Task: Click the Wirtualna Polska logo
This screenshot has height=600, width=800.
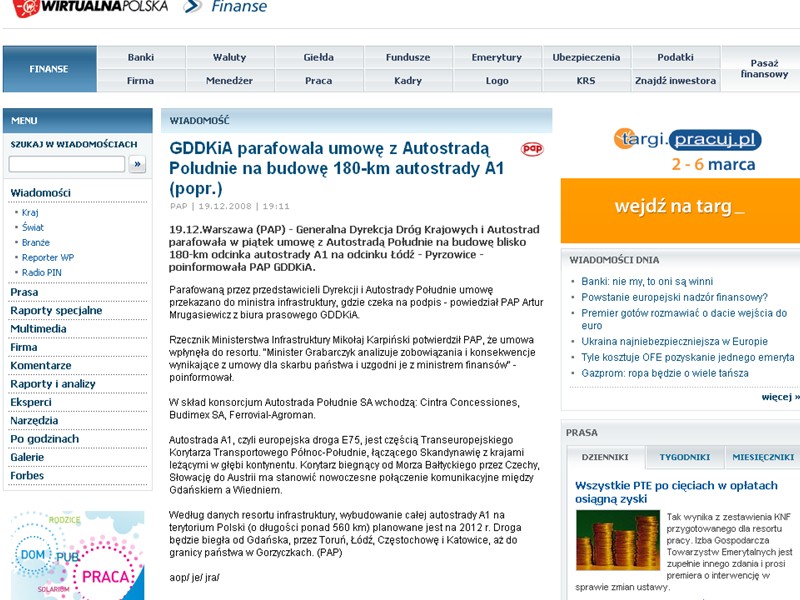Action: click(x=90, y=7)
